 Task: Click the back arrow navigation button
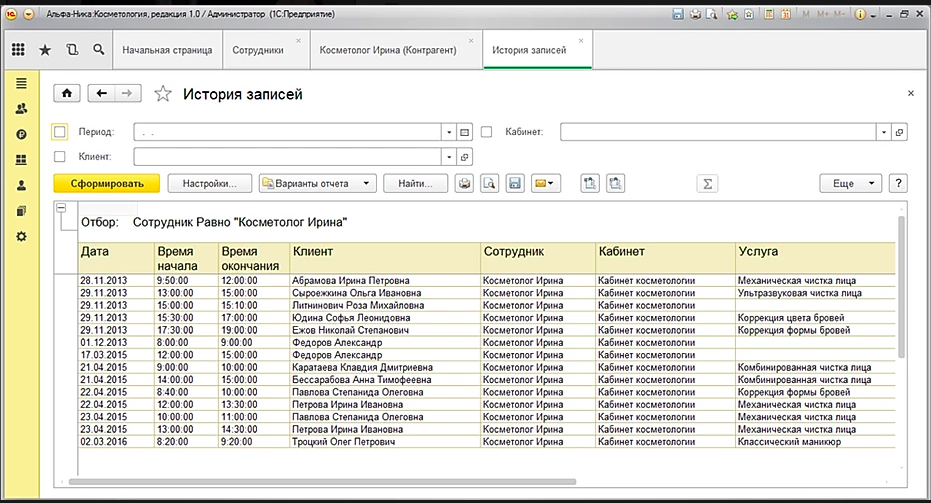coord(101,93)
